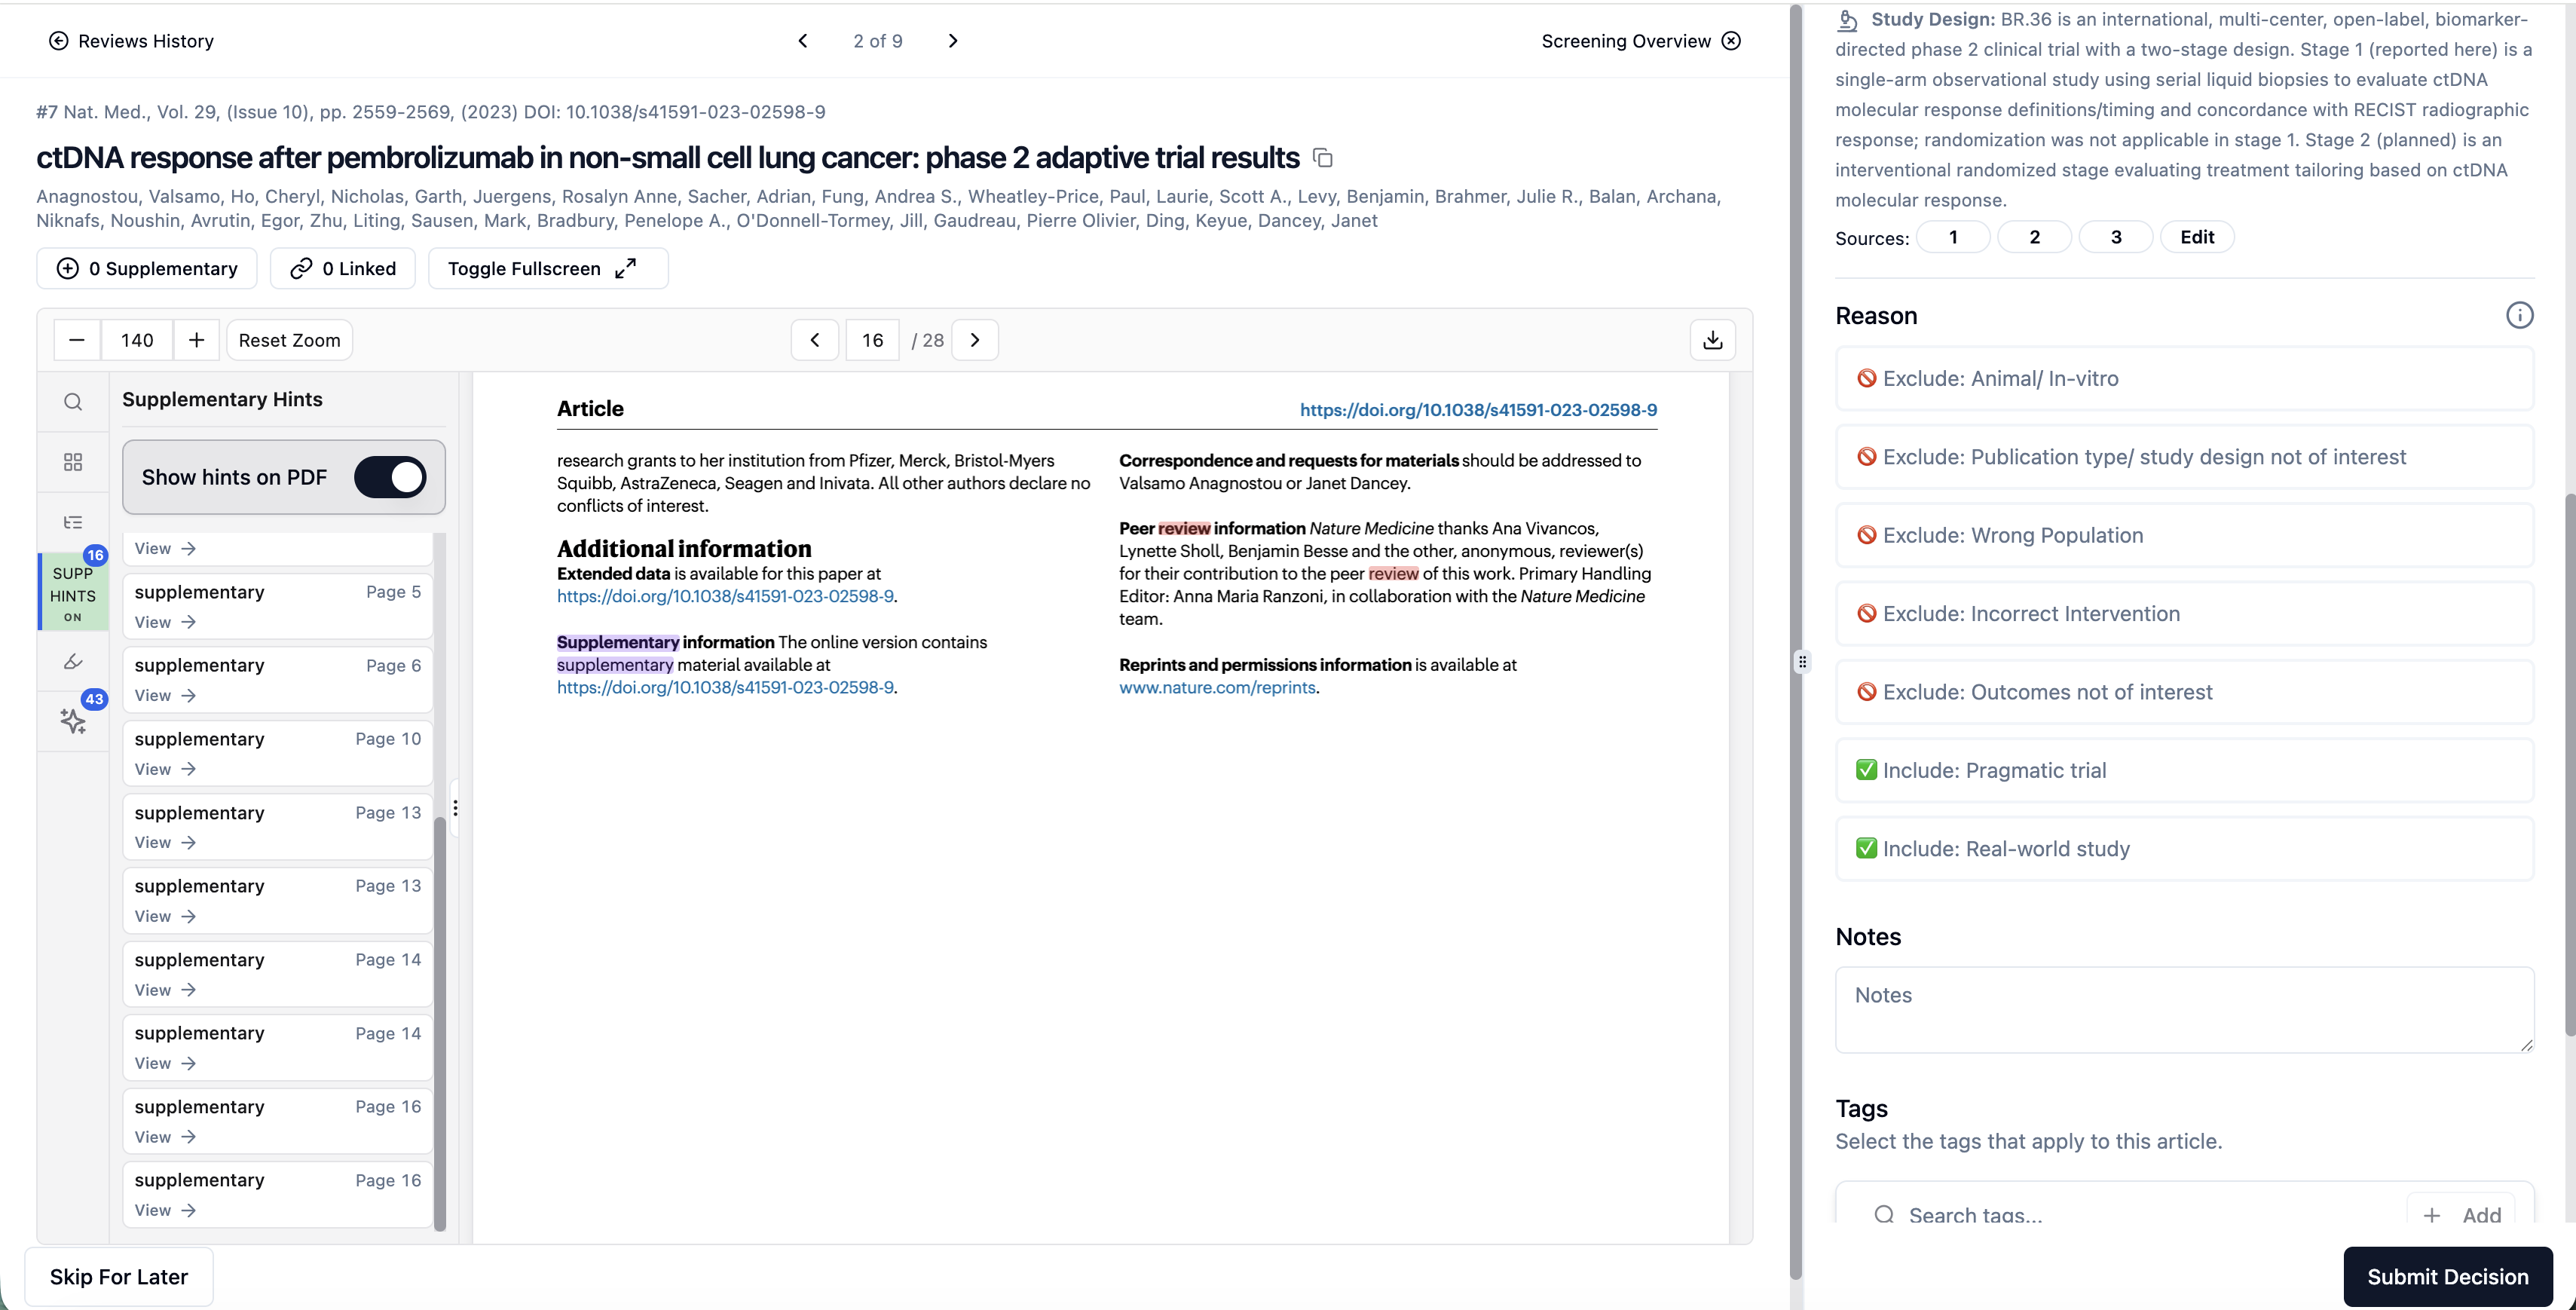Go to previous PDF page

[815, 340]
